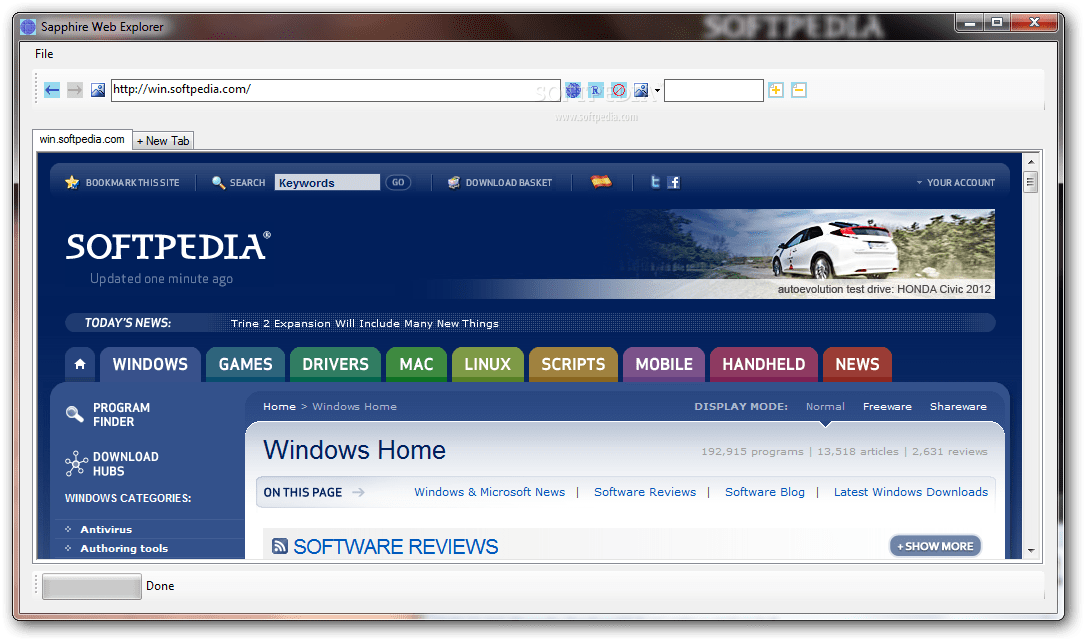This screenshot has height=641, width=1085.
Task: Click the RSS icon beside Software Reviews
Action: coord(280,546)
